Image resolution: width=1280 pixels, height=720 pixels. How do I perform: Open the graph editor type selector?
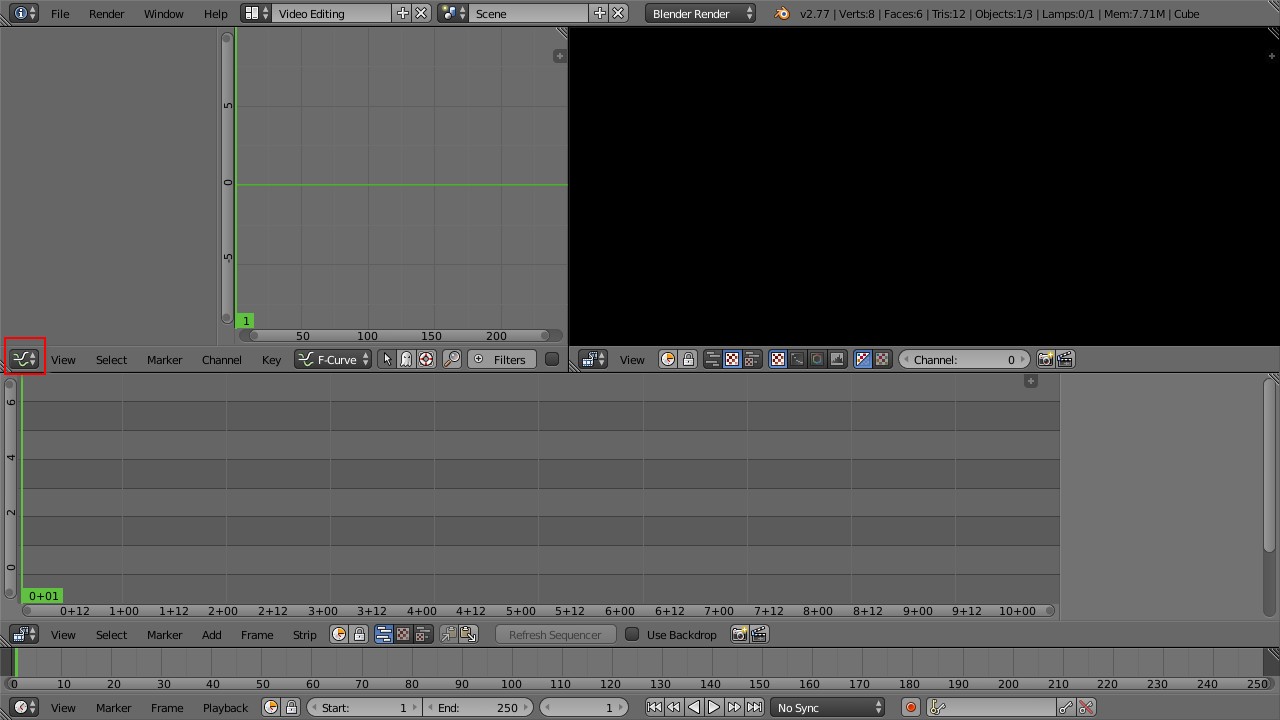click(24, 359)
